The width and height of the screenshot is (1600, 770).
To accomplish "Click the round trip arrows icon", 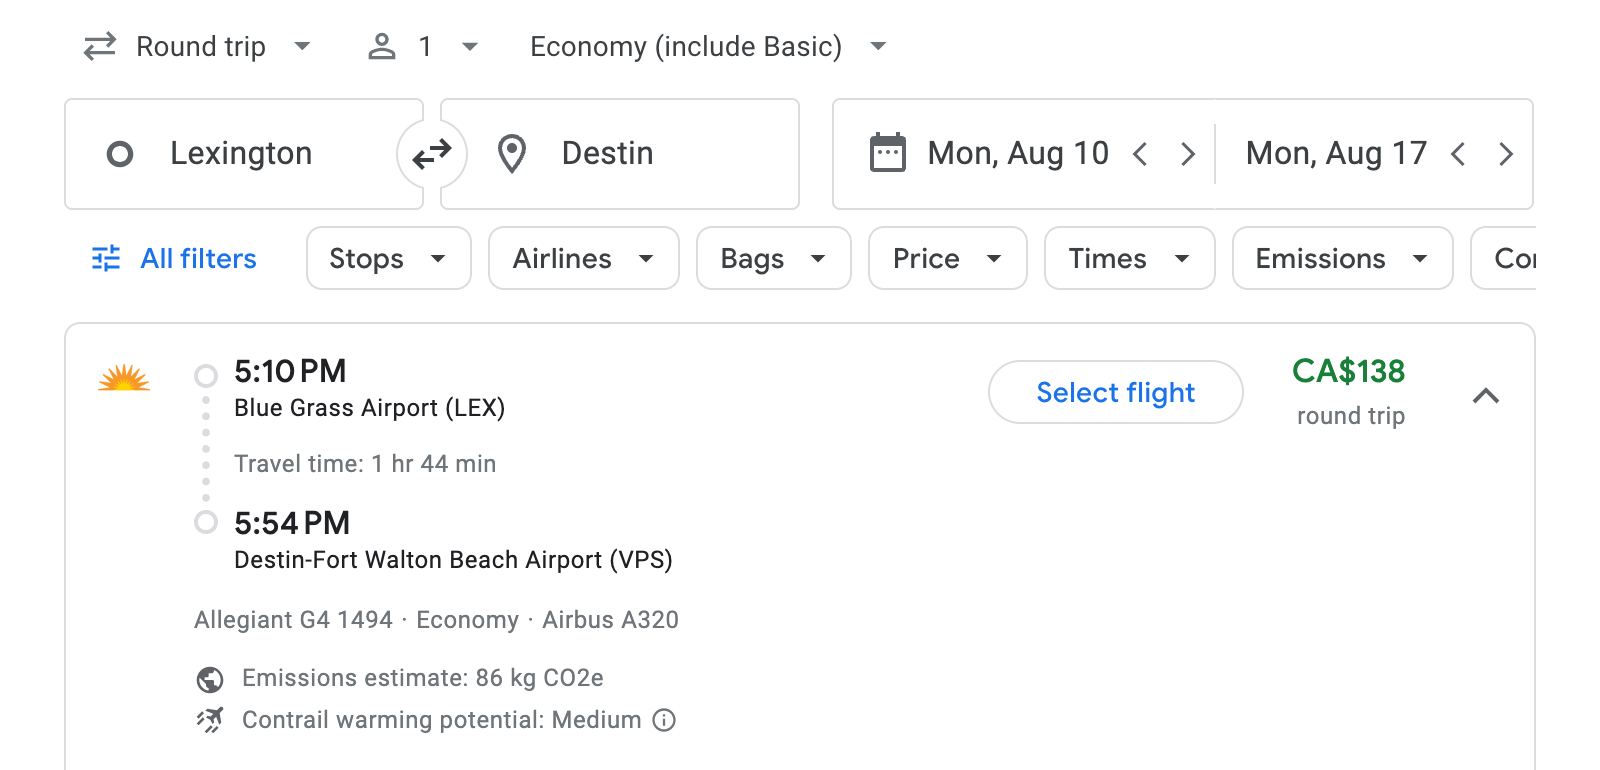I will (99, 46).
